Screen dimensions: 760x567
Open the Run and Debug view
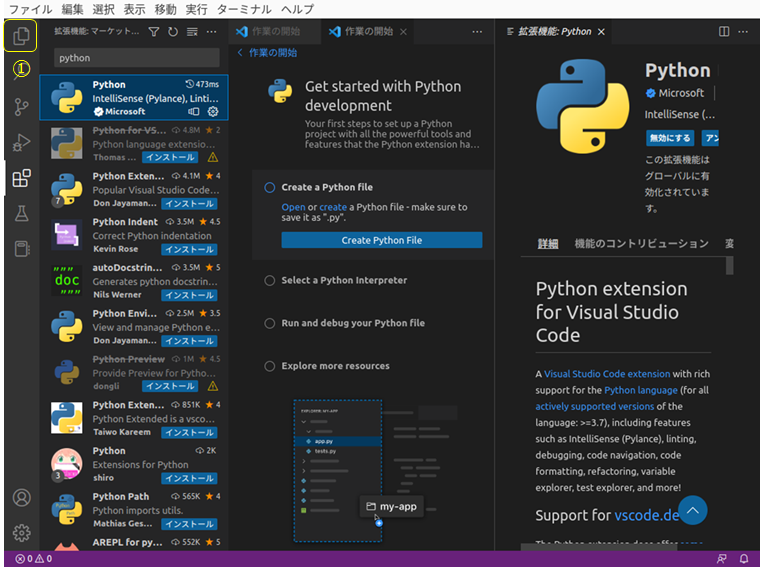pos(21,143)
